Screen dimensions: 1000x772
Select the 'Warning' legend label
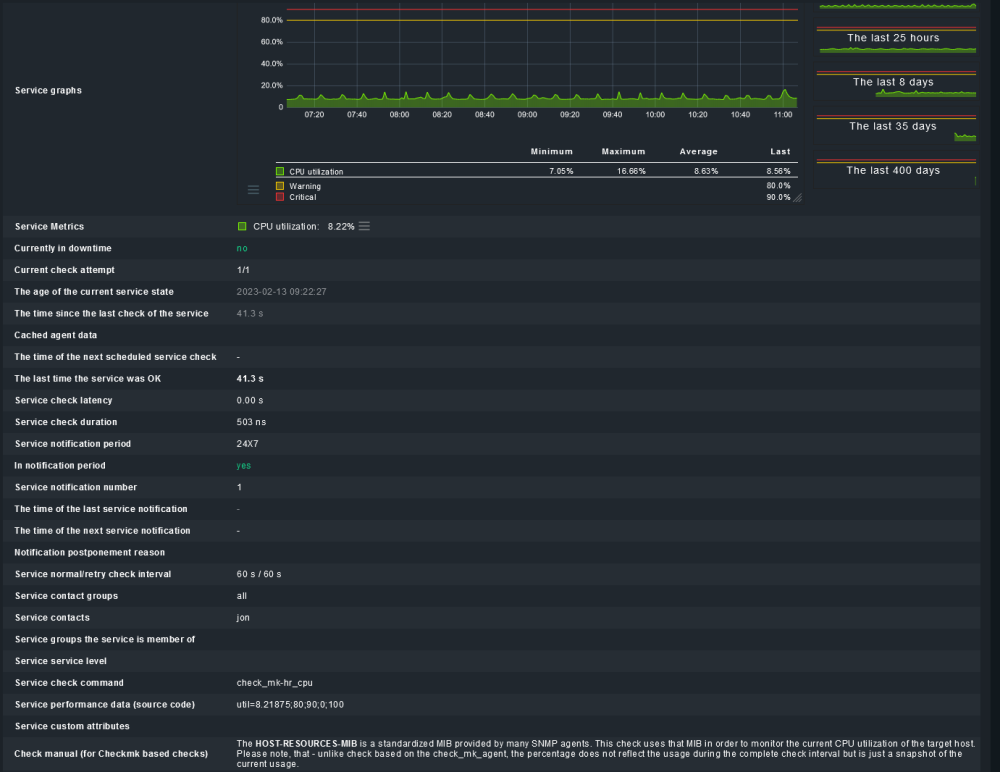pyautogui.click(x=305, y=186)
